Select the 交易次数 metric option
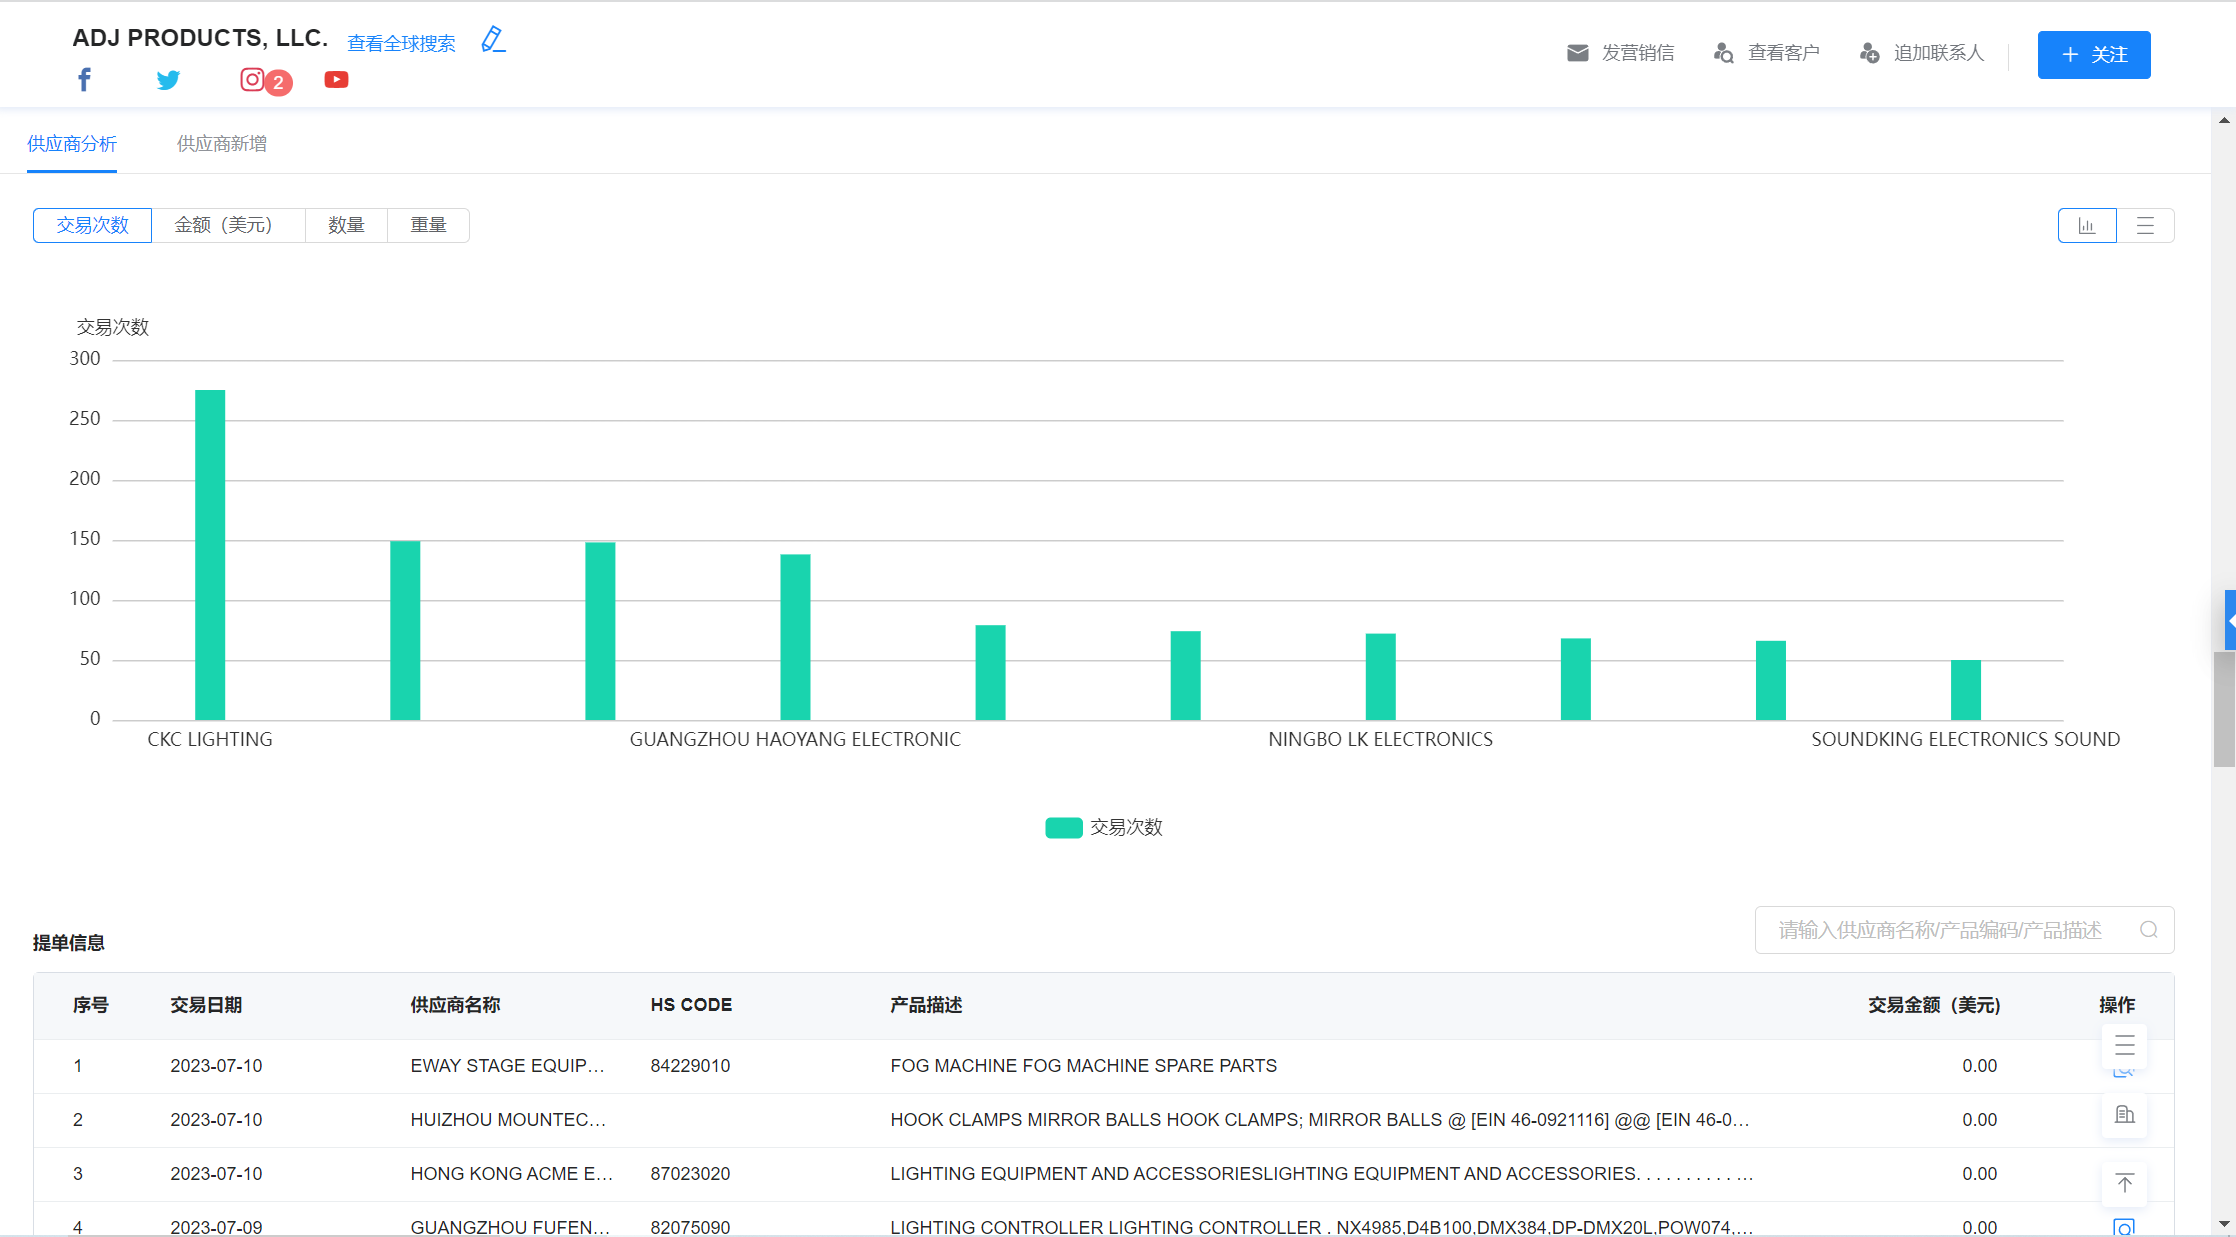2236x1237 pixels. [92, 225]
